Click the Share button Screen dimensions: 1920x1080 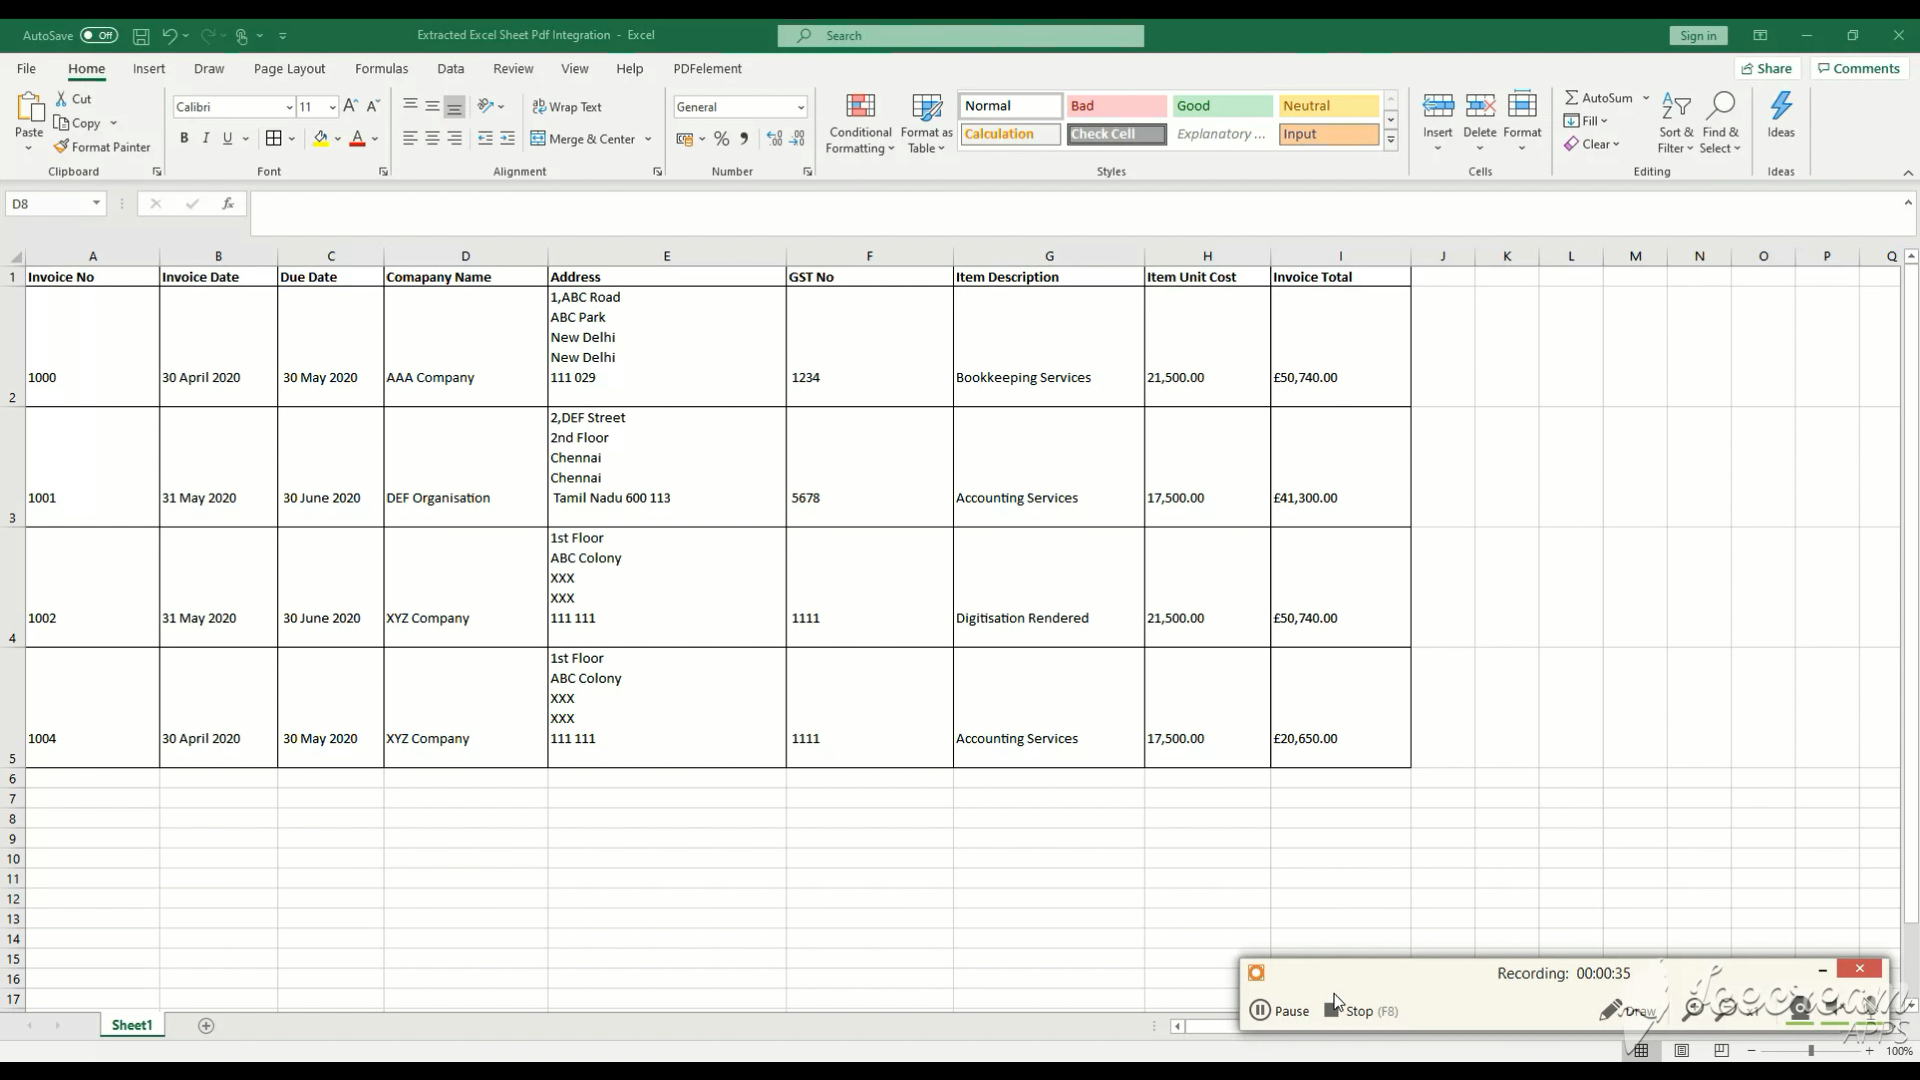coord(1766,69)
